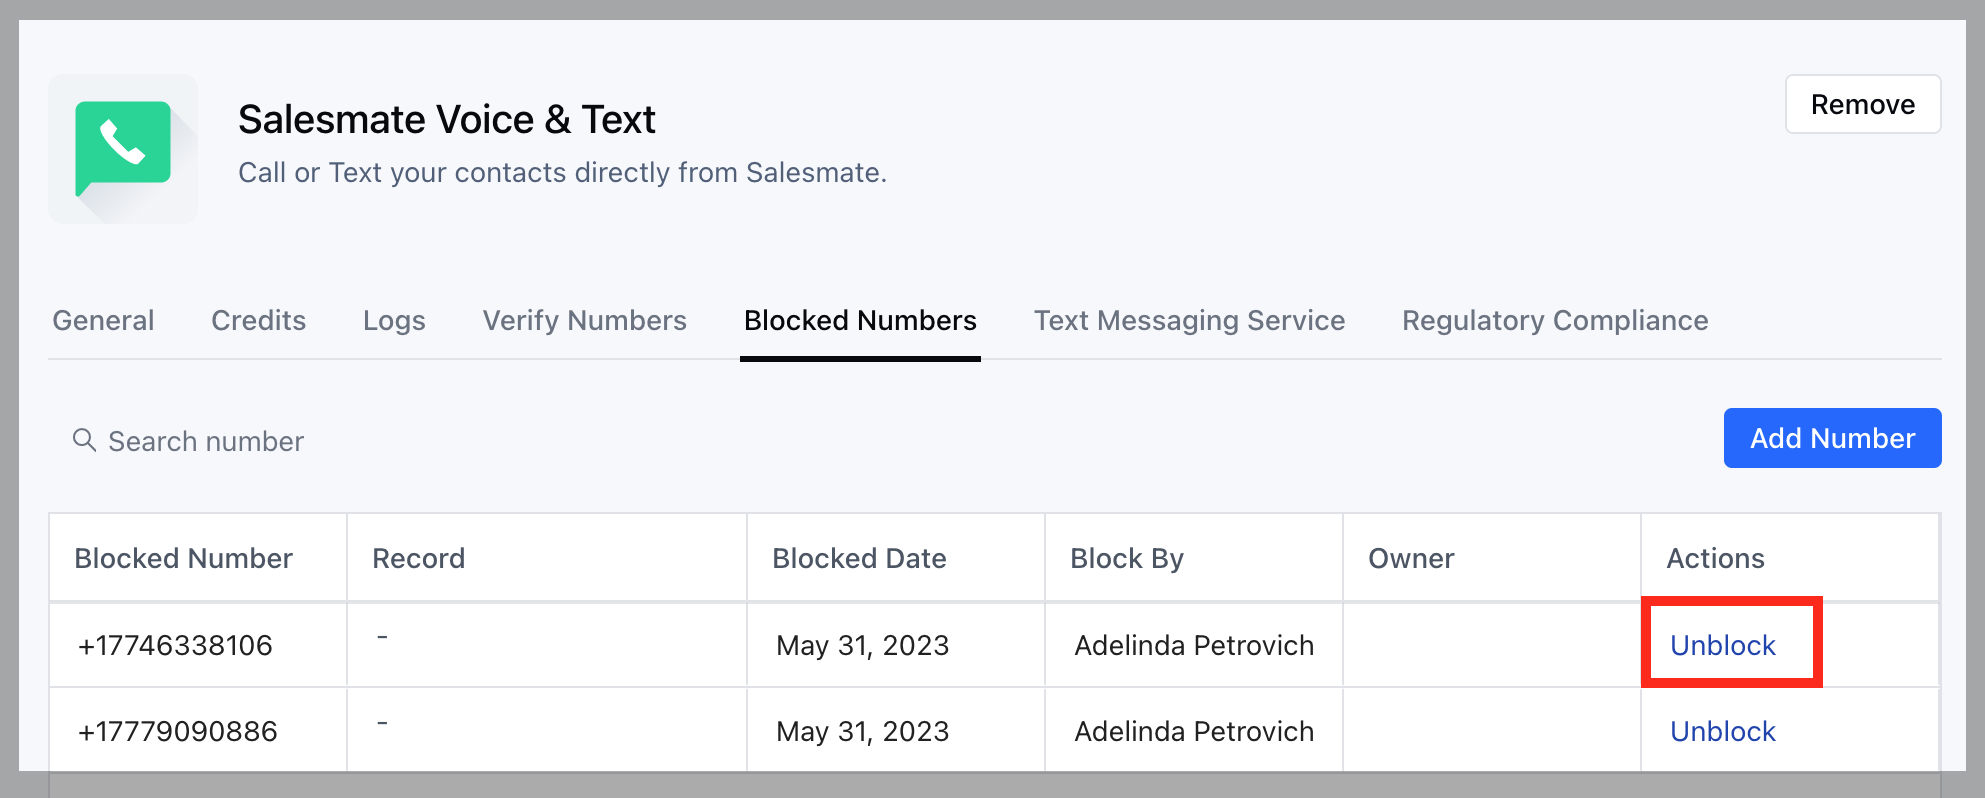Image resolution: width=1985 pixels, height=798 pixels.
Task: Click the Remove button
Action: 1862,104
